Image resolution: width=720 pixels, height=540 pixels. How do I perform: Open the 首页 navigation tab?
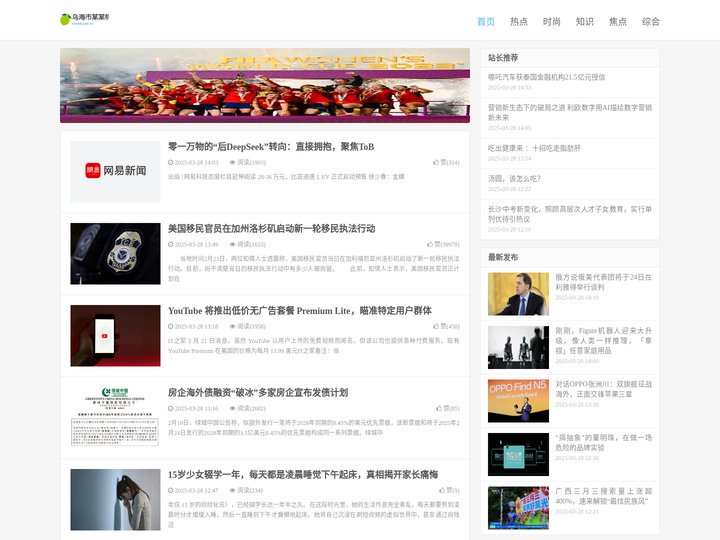pyautogui.click(x=486, y=22)
